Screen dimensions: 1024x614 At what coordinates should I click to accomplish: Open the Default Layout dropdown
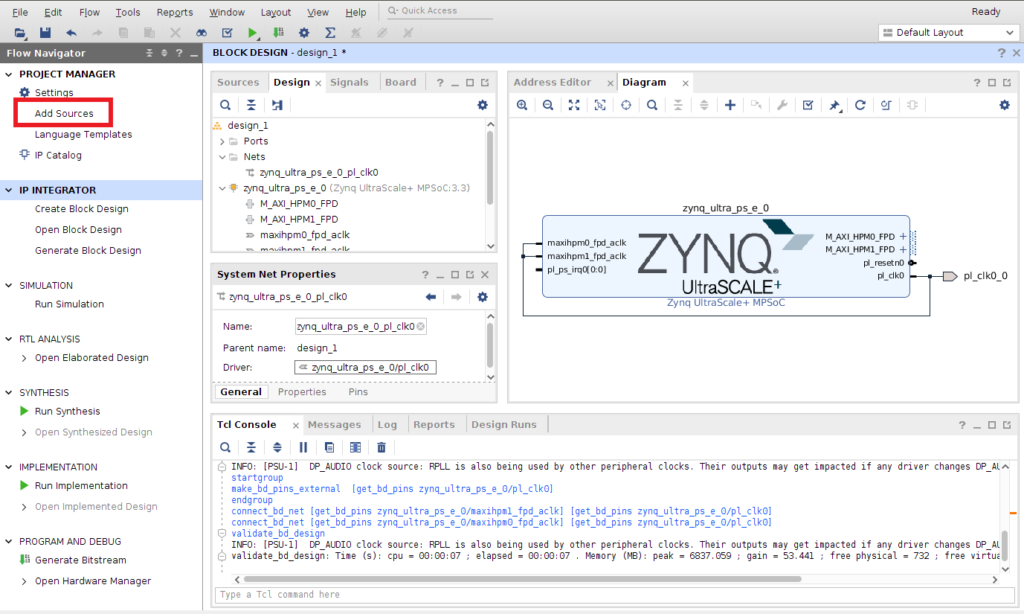947,32
